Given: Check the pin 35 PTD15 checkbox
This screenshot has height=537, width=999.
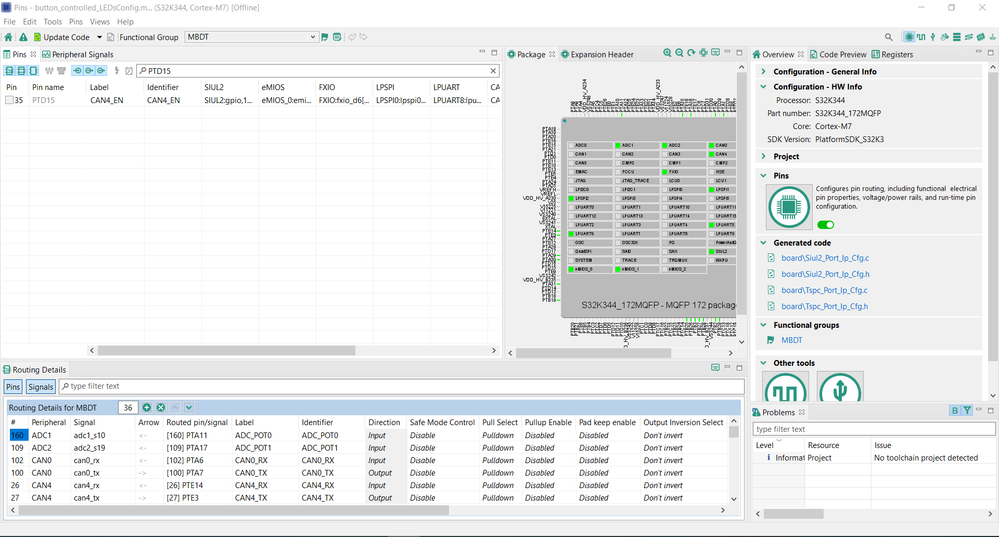Looking at the screenshot, I should tap(9, 100).
